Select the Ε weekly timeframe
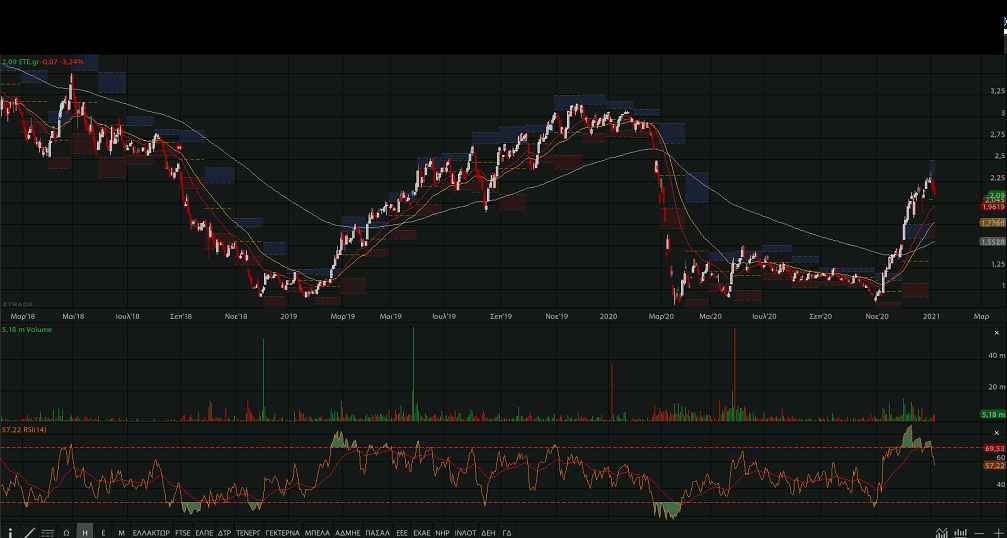The image size is (1007, 538). [103, 533]
